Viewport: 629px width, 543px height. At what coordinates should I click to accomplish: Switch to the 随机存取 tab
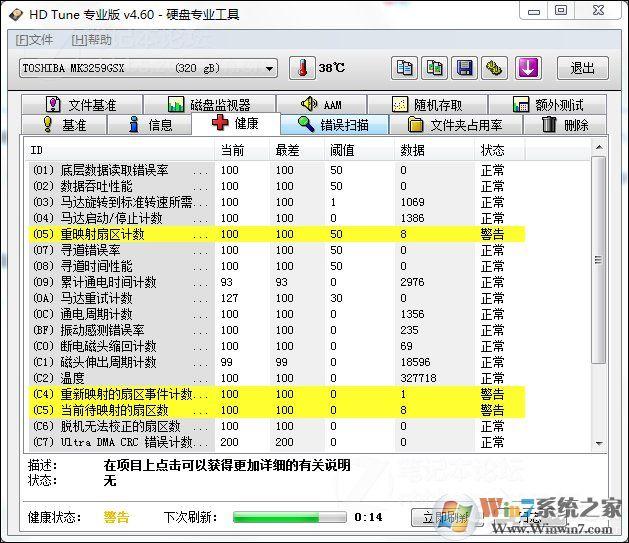coord(427,105)
